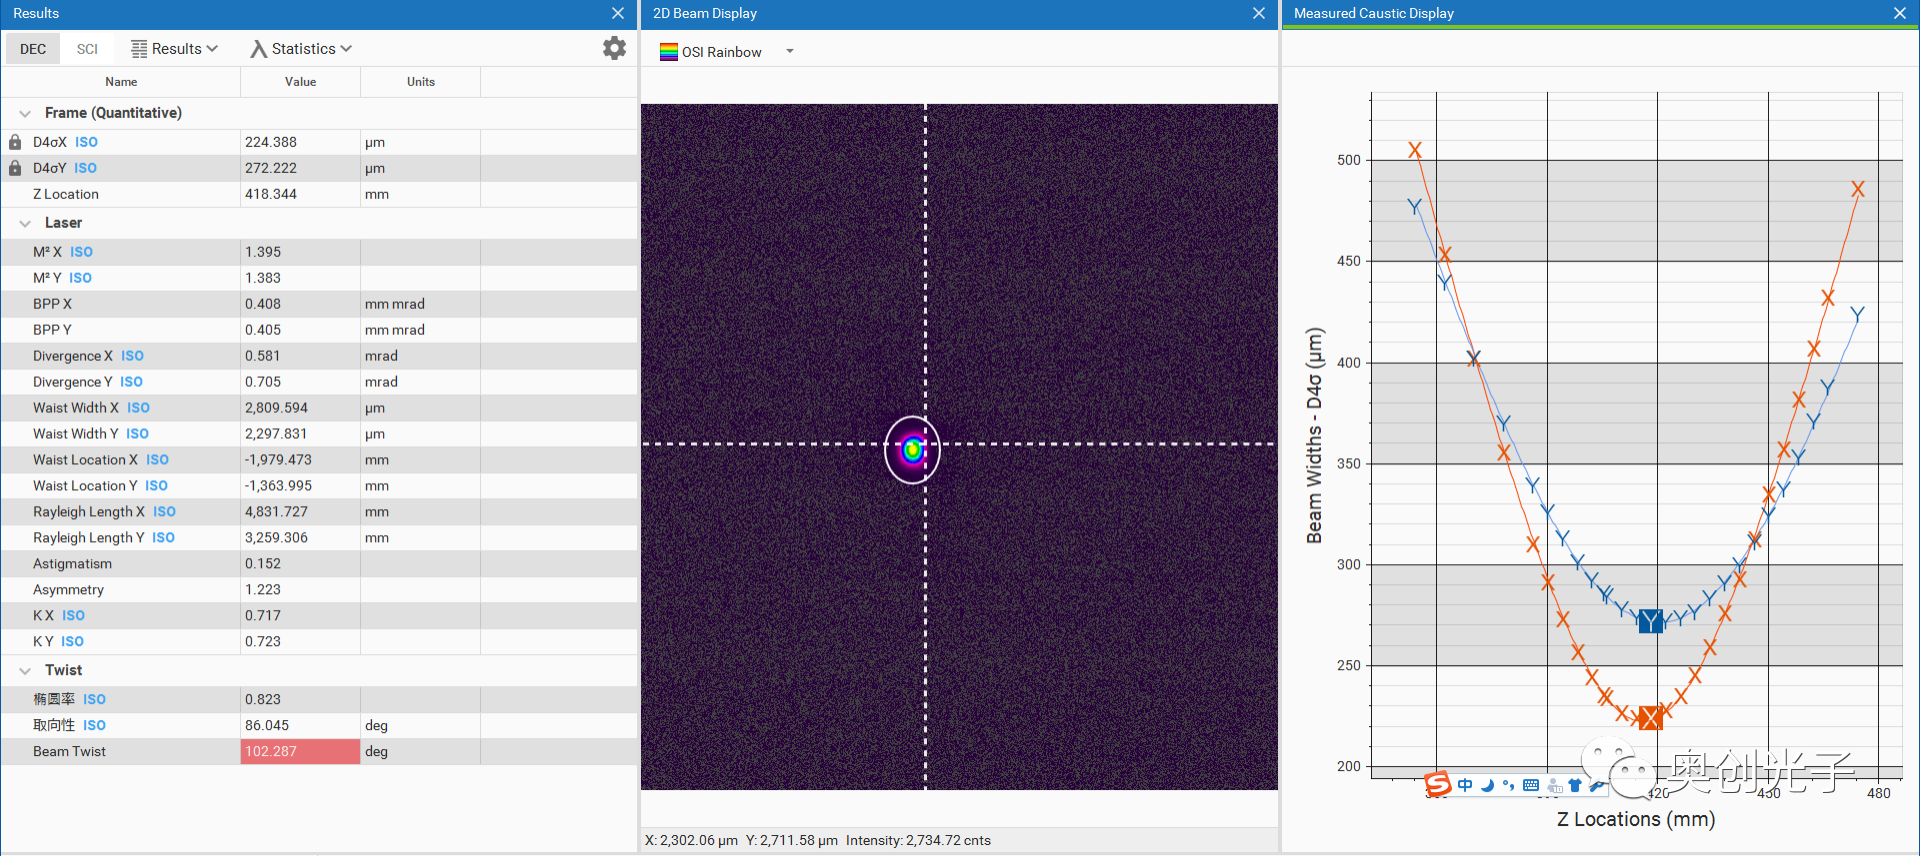The height and width of the screenshot is (857, 1920).
Task: Click the Sogou skin shirt icon
Action: [x=1575, y=785]
